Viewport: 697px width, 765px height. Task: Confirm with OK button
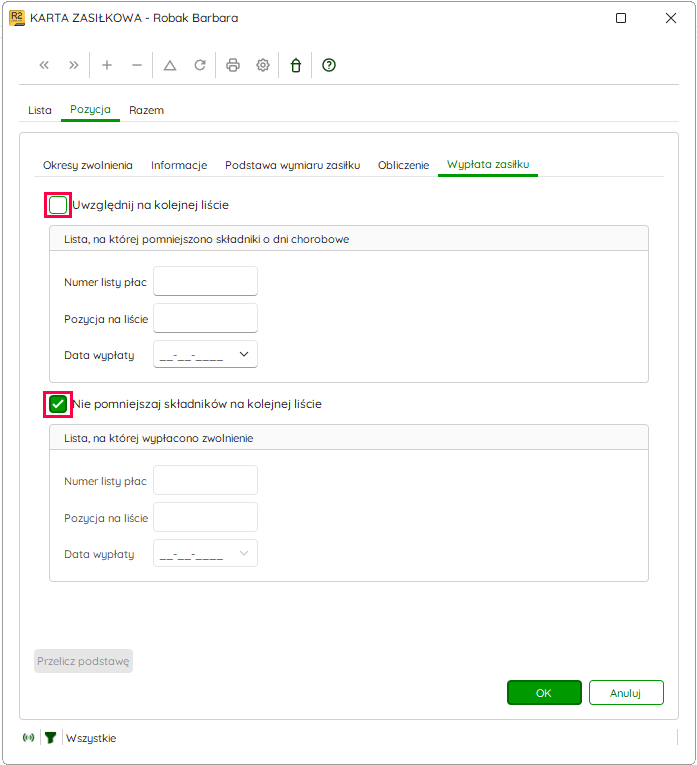click(x=544, y=693)
